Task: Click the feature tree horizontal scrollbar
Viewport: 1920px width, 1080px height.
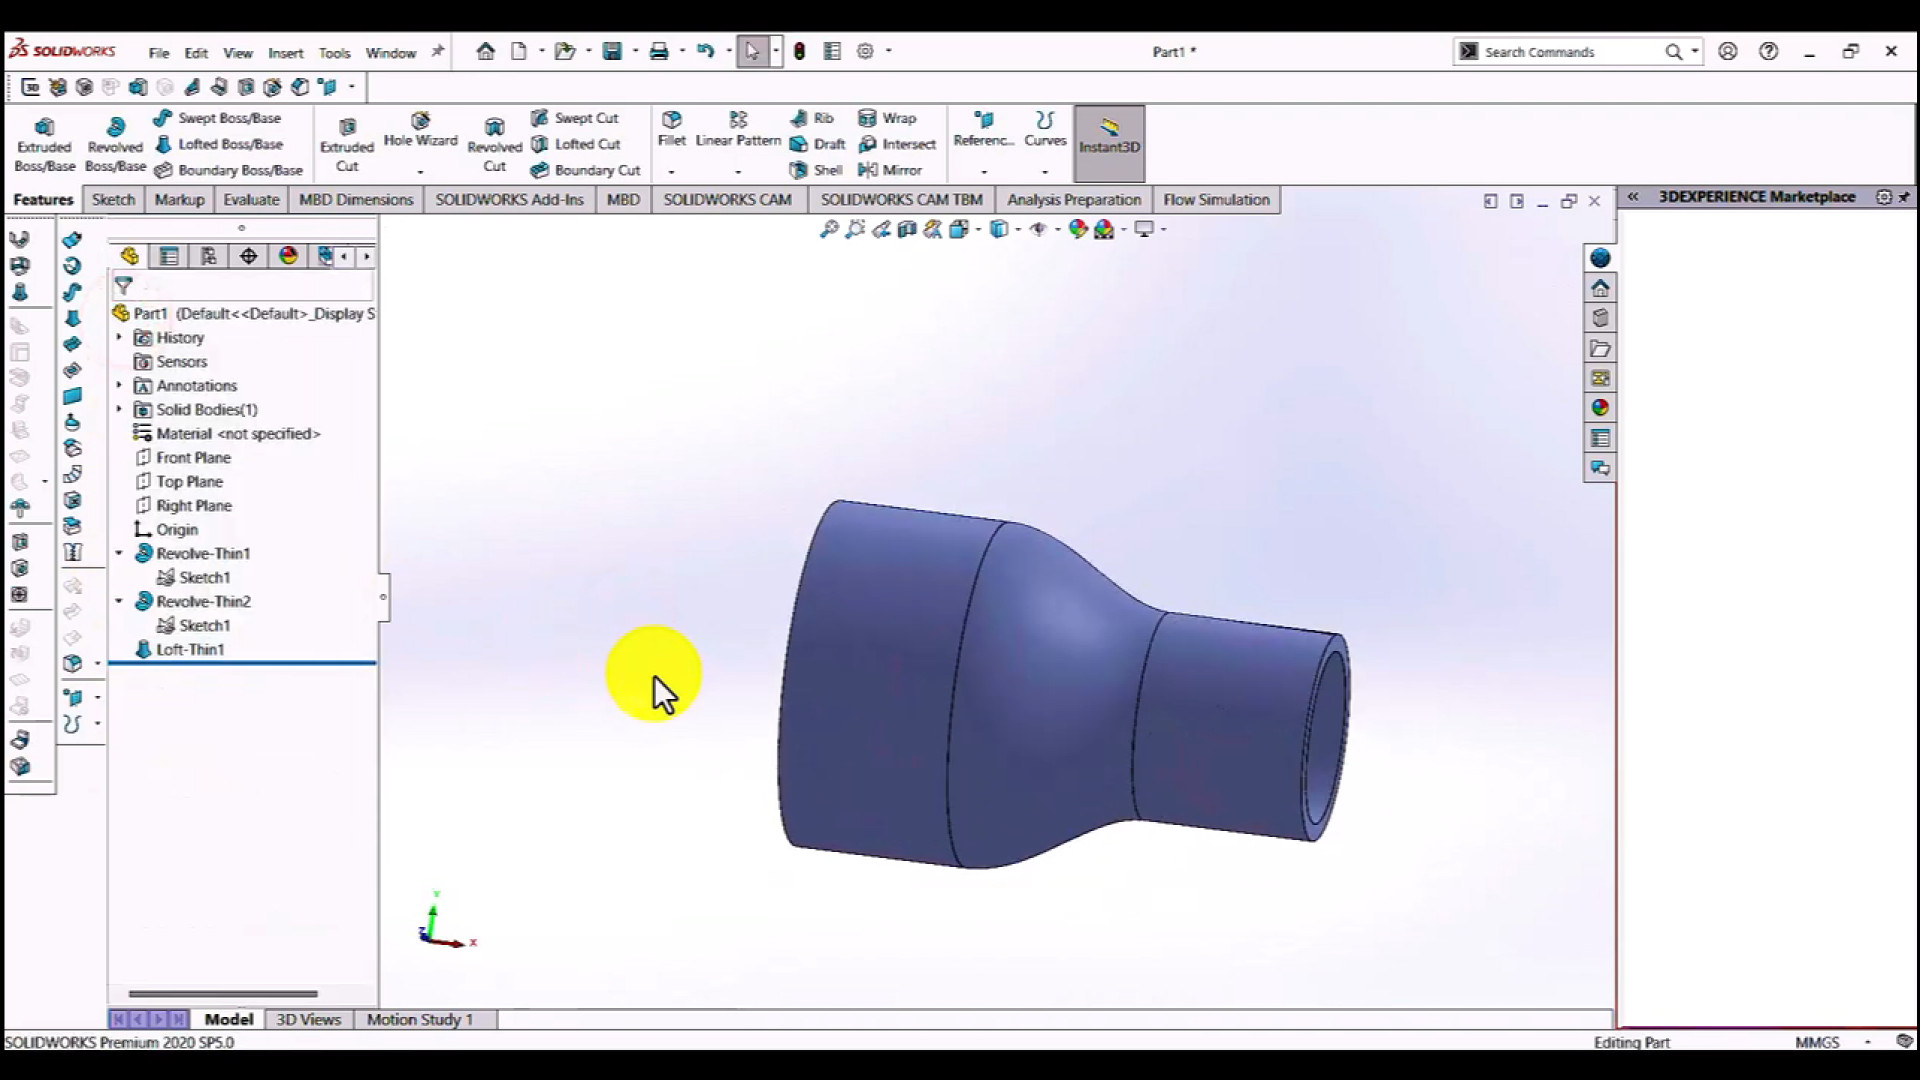Action: pyautogui.click(x=223, y=994)
